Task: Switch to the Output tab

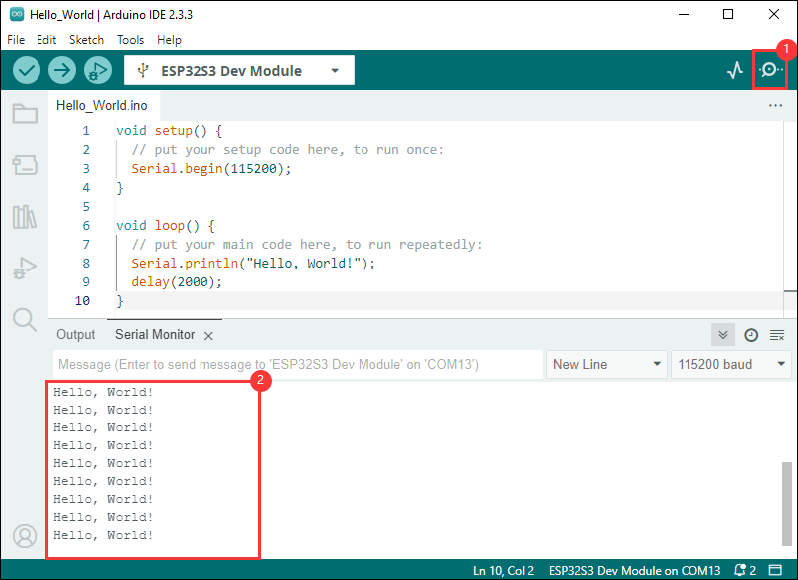Action: pyautogui.click(x=76, y=335)
